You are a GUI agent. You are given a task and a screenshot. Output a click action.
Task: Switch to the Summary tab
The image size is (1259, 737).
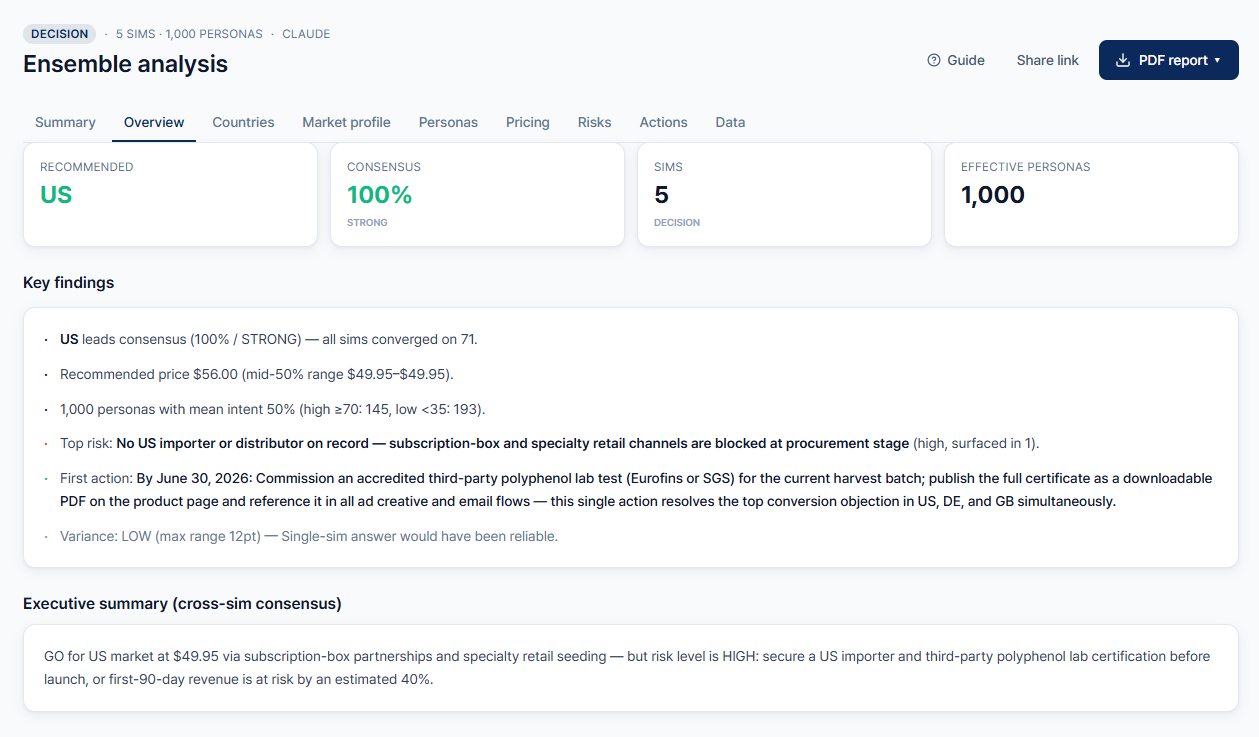coord(65,122)
